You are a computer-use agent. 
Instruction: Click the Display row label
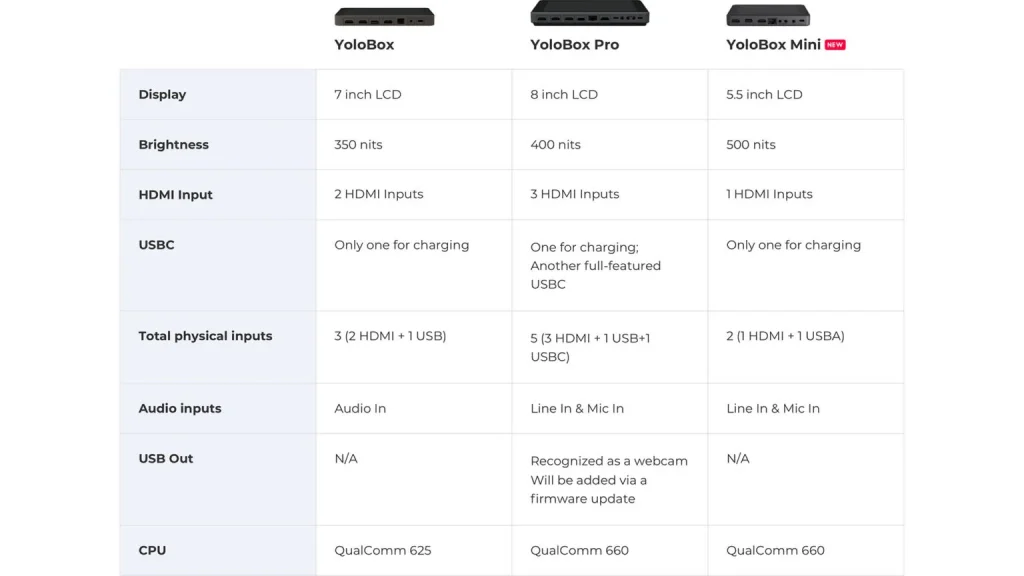162,95
